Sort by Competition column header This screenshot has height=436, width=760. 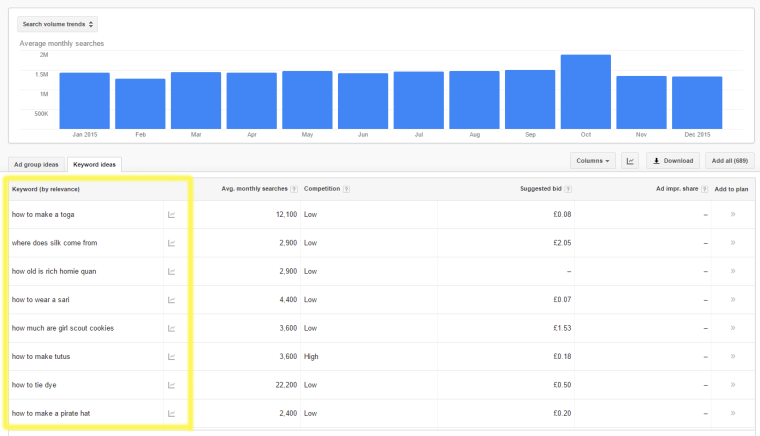click(322, 189)
